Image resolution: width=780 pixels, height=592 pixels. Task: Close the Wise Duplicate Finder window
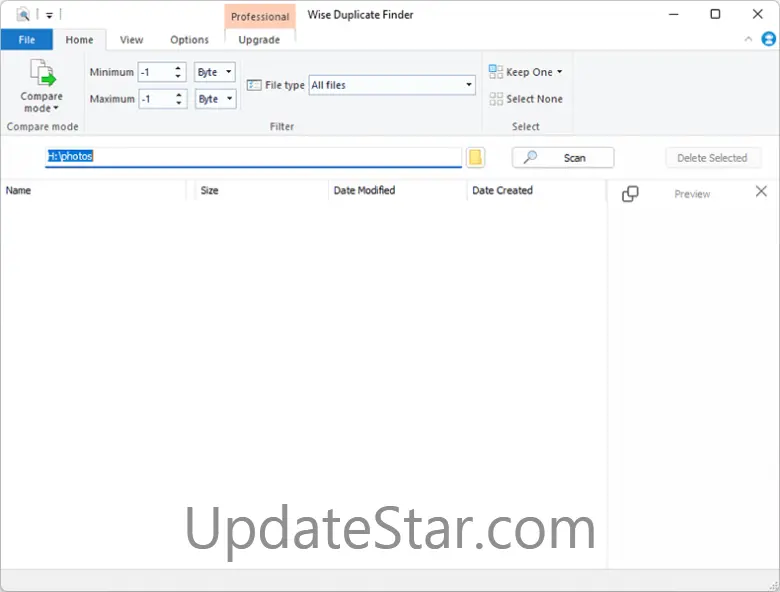[x=757, y=14]
